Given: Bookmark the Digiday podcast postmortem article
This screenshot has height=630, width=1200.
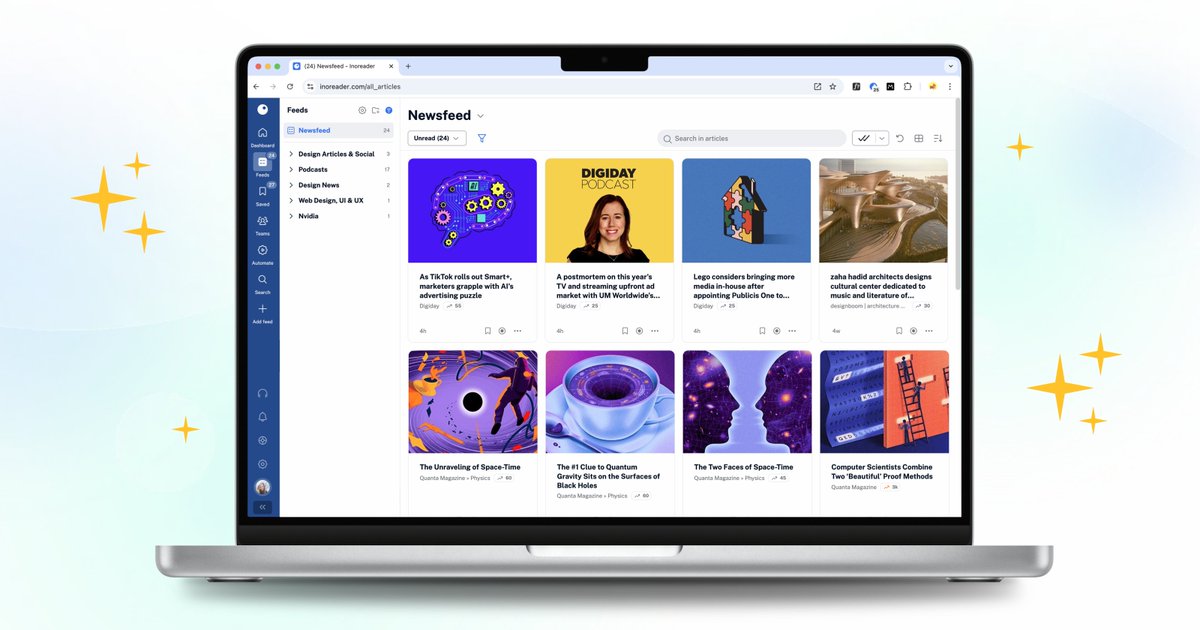Looking at the screenshot, I should (x=624, y=330).
